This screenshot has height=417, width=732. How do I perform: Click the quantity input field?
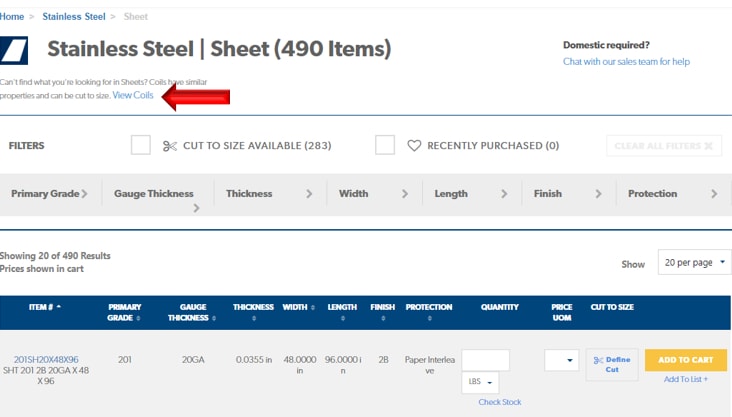pos(485,359)
